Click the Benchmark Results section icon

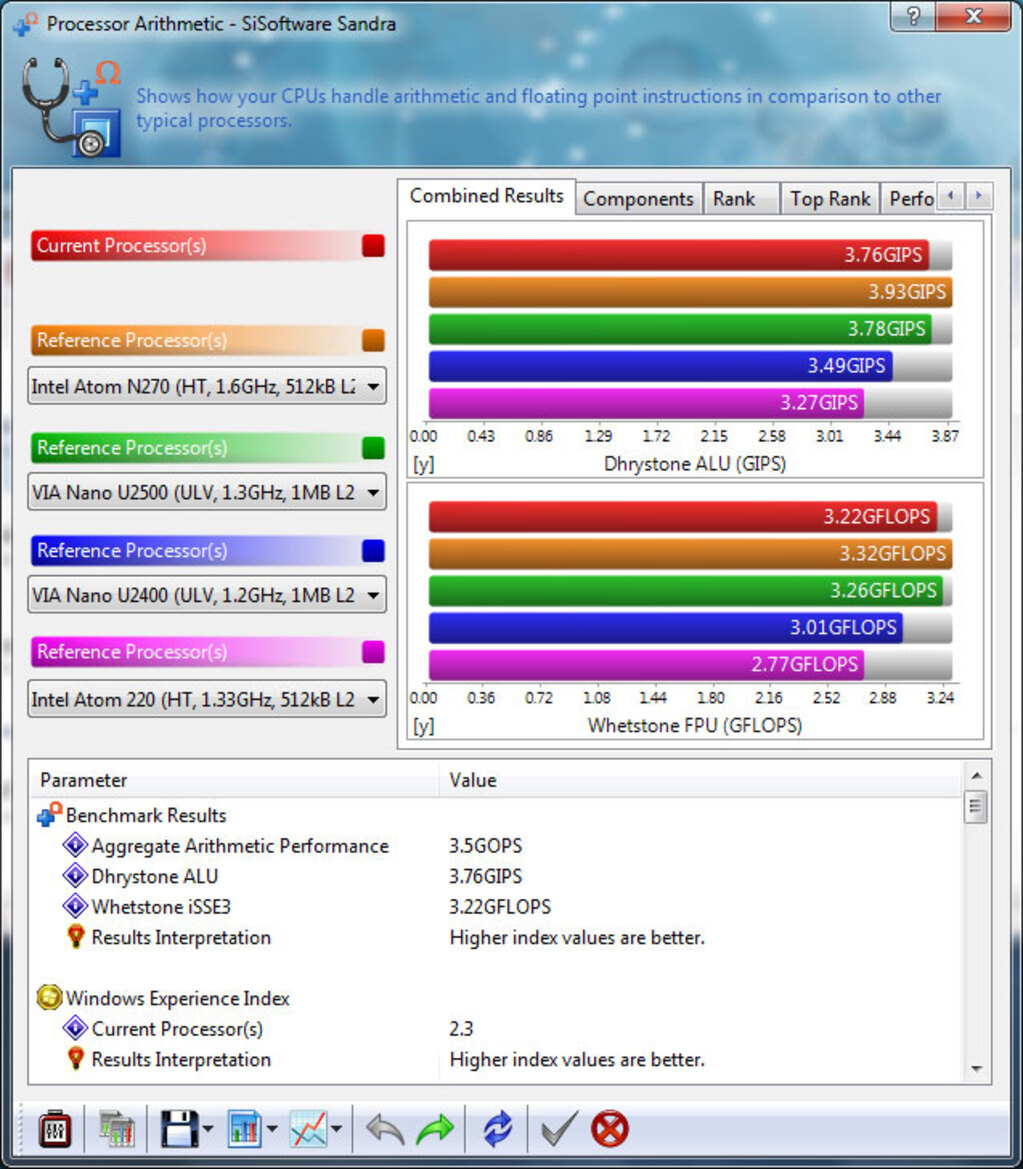coord(49,815)
